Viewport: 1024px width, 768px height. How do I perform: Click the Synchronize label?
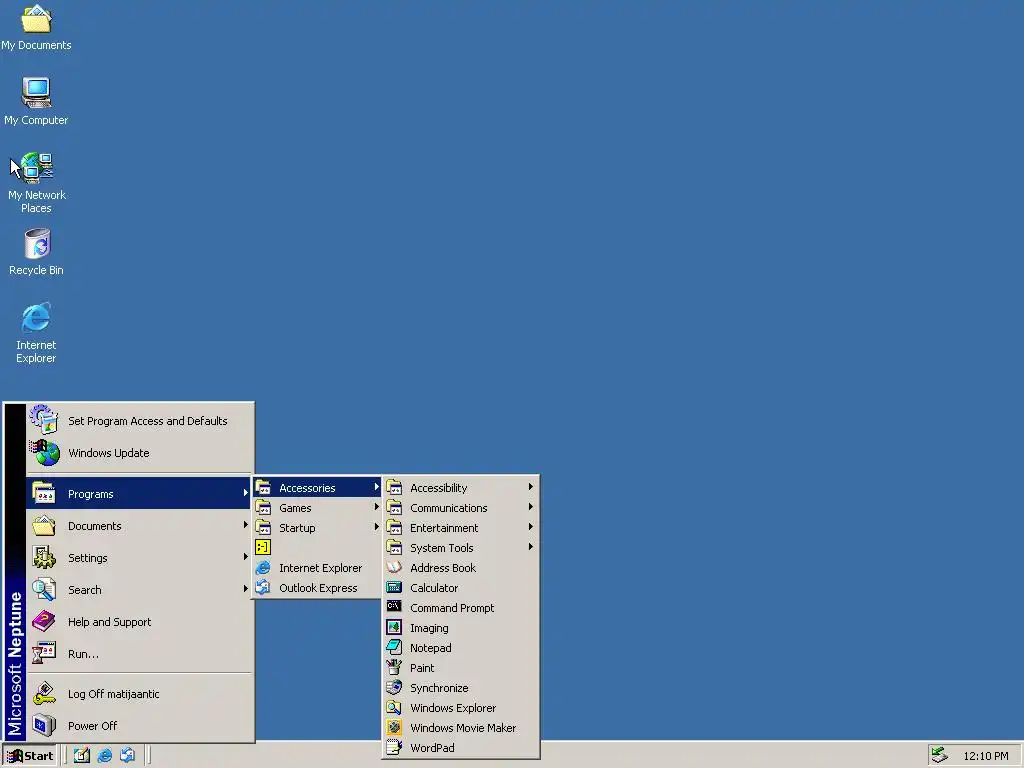point(439,688)
